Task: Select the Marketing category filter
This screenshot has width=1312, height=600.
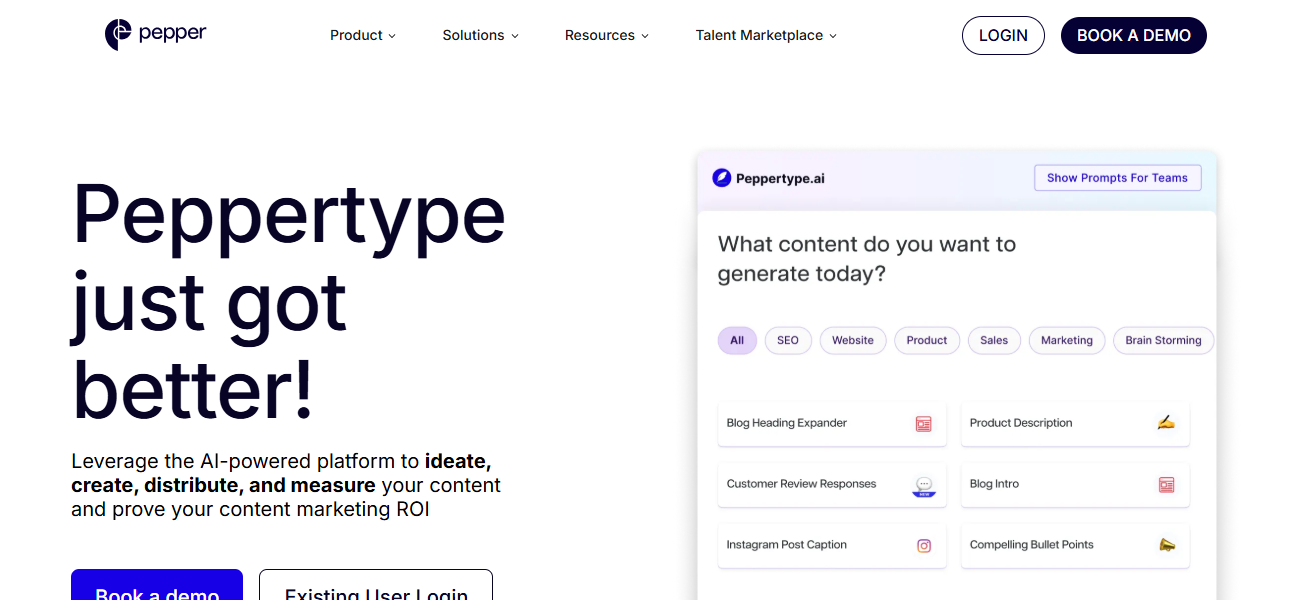Action: coord(1067,340)
